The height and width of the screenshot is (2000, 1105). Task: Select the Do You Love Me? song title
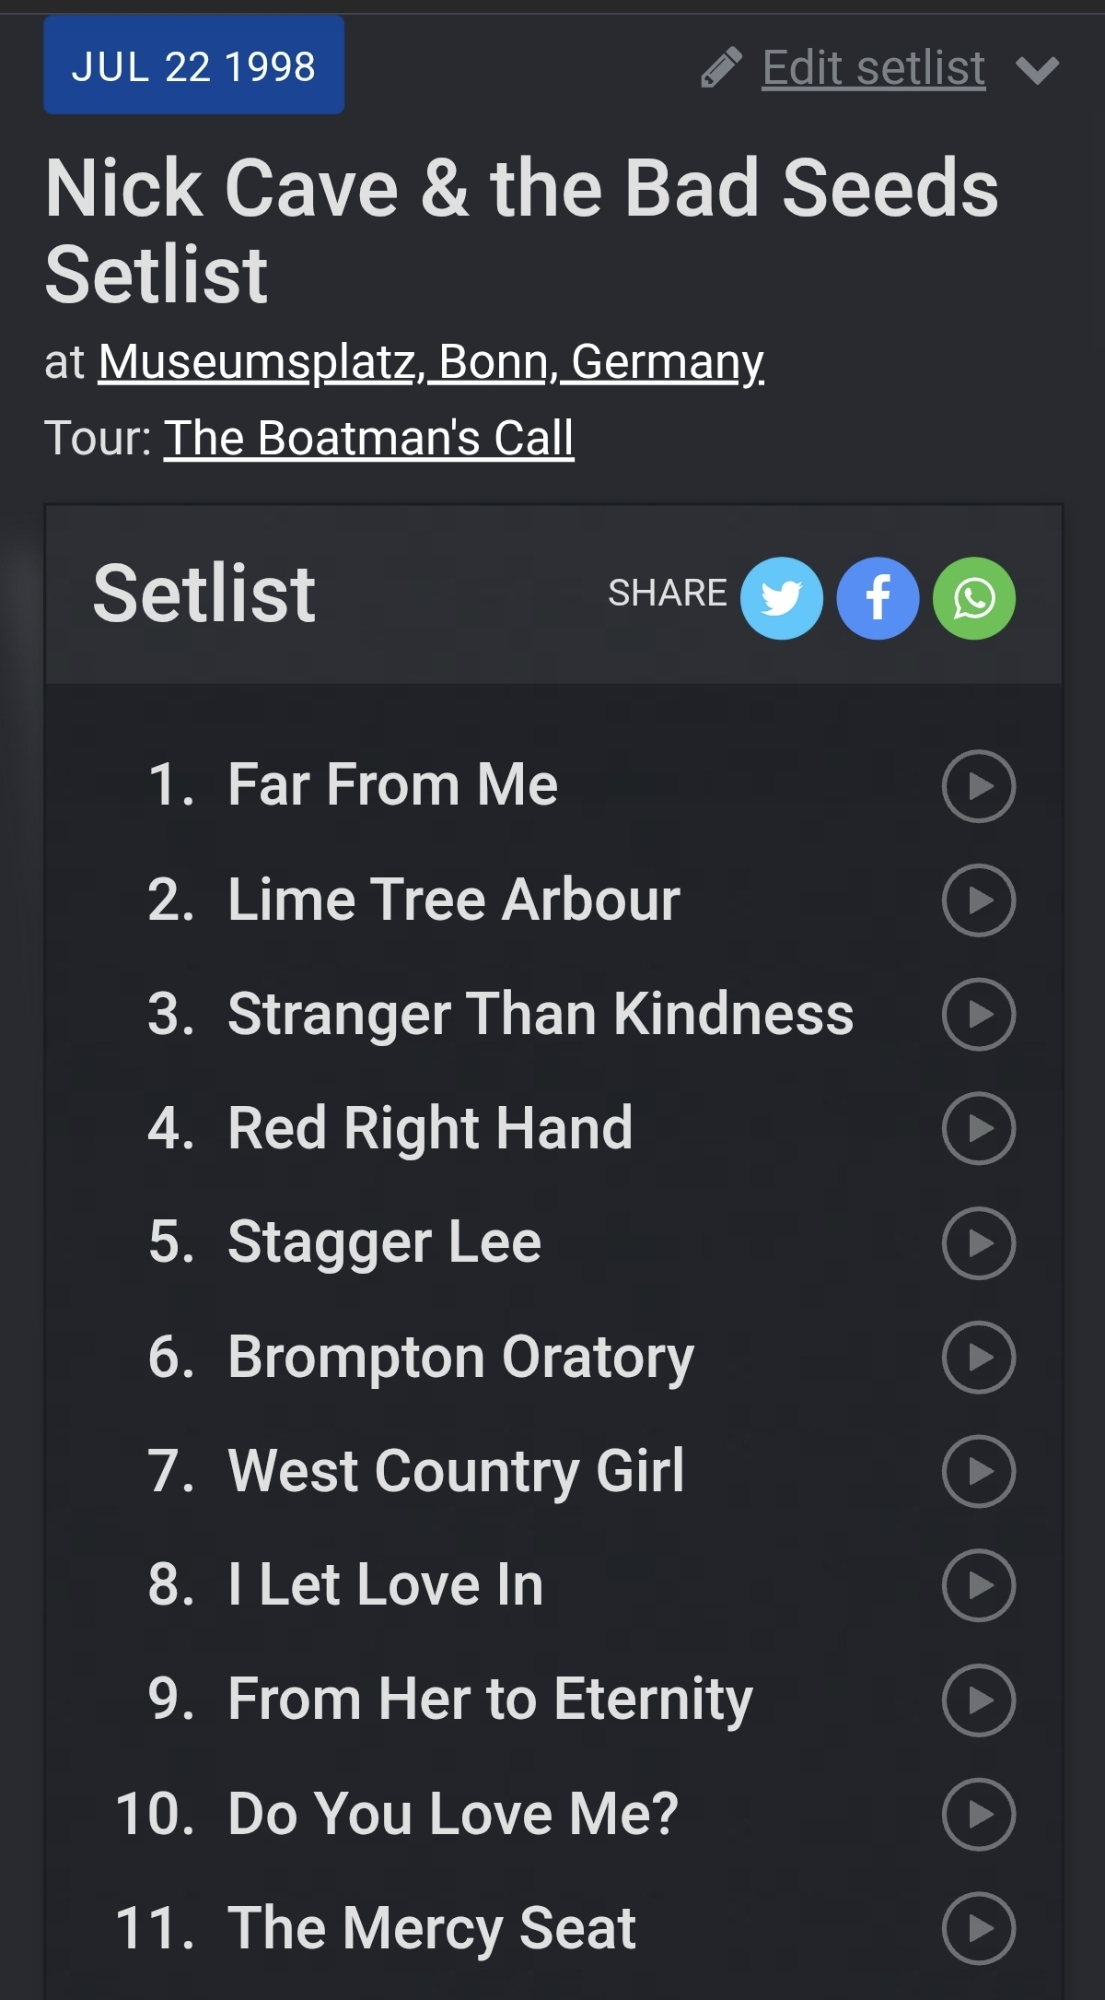(x=453, y=1813)
